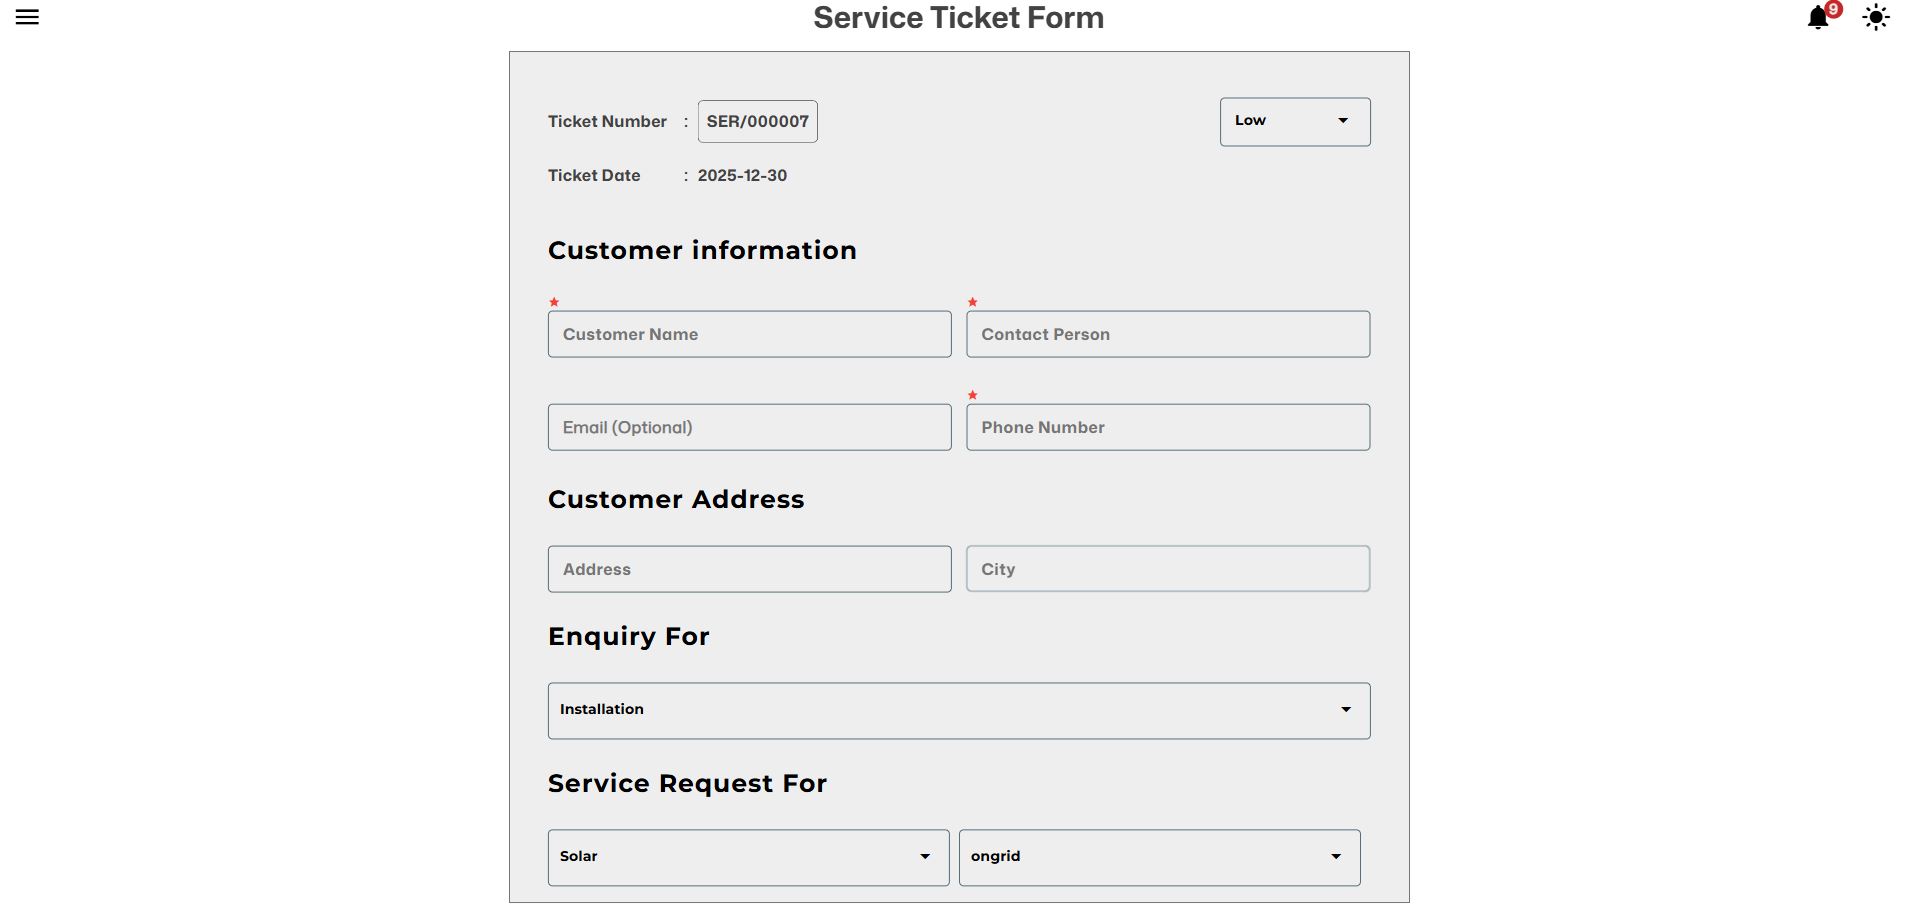
Task: Open the hamburger navigation menu
Action: (27, 17)
